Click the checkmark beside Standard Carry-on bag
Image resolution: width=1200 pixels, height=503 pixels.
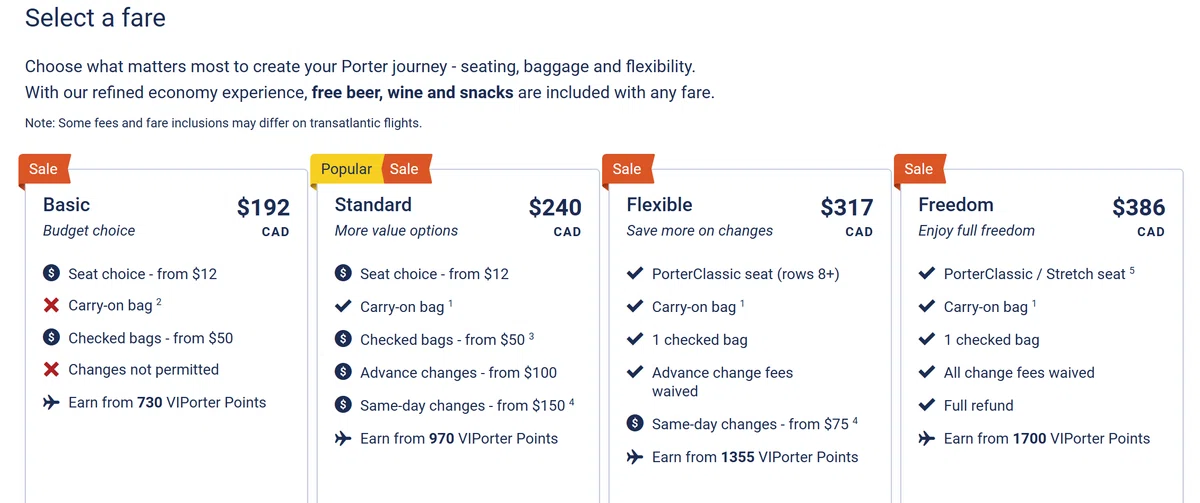click(x=343, y=306)
